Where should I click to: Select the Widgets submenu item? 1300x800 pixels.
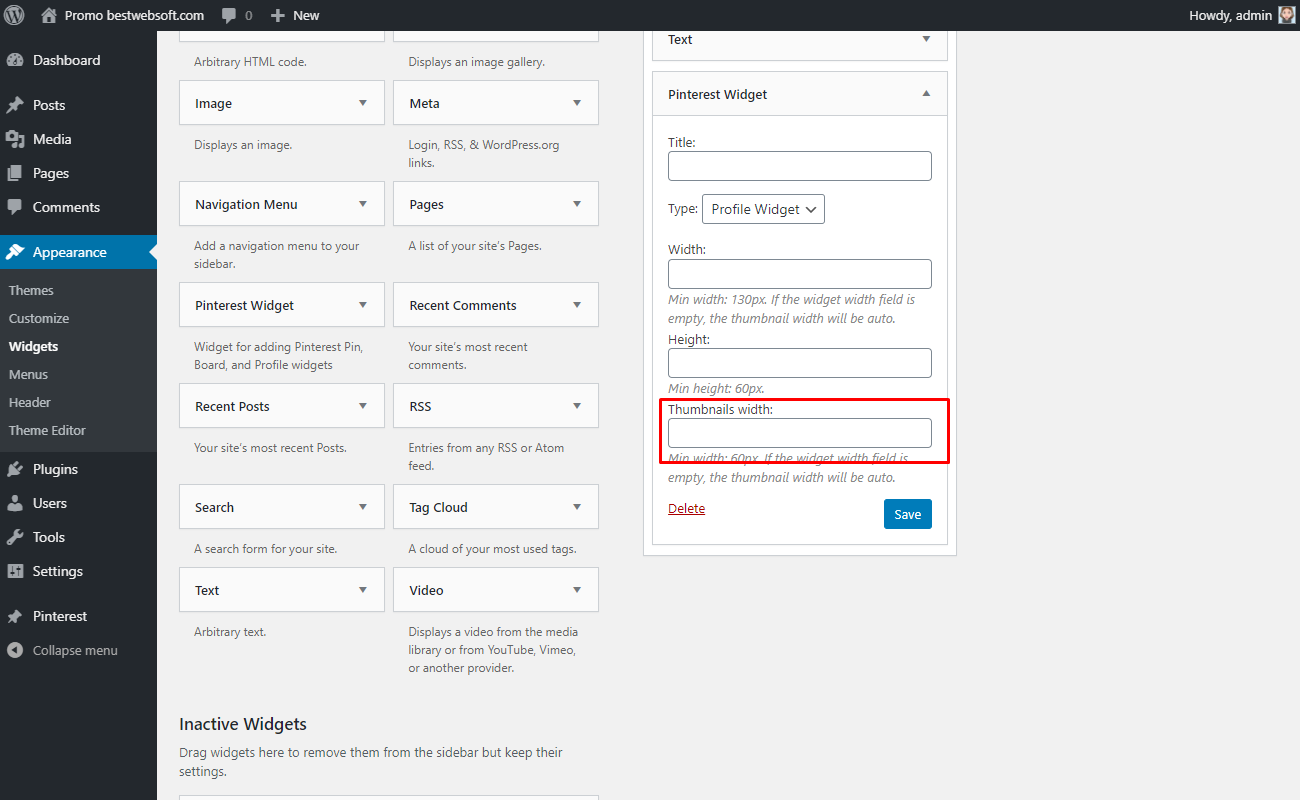33,346
